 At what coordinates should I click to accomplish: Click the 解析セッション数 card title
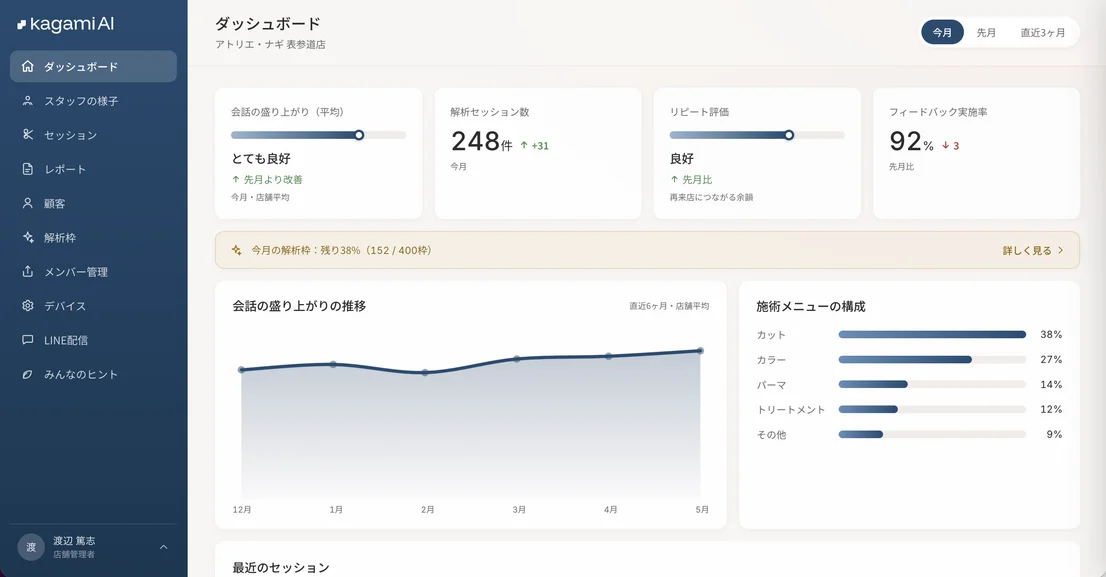(490, 112)
